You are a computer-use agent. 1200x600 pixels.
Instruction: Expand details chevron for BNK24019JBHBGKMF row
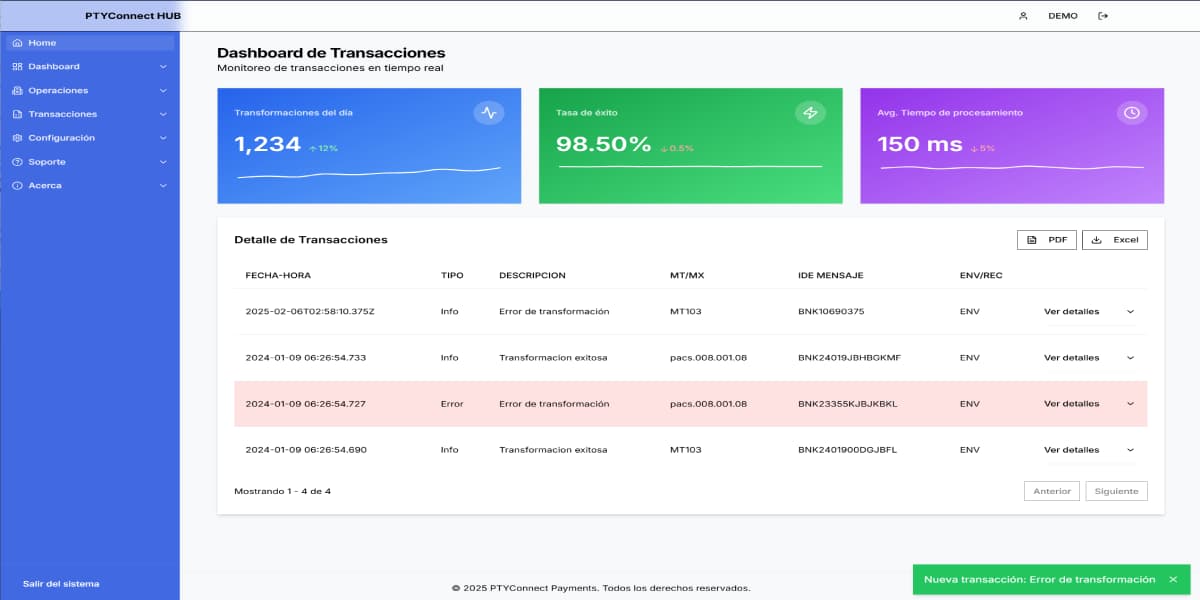(x=1131, y=358)
